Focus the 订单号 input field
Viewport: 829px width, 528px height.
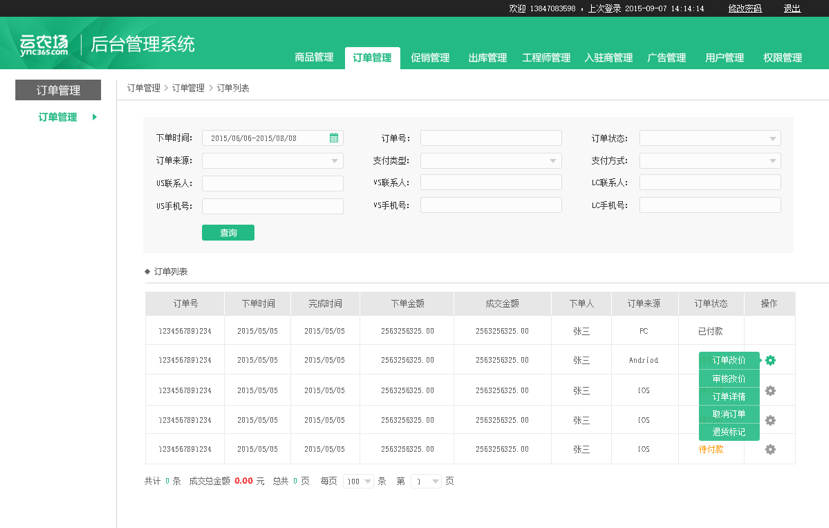tap(491, 138)
